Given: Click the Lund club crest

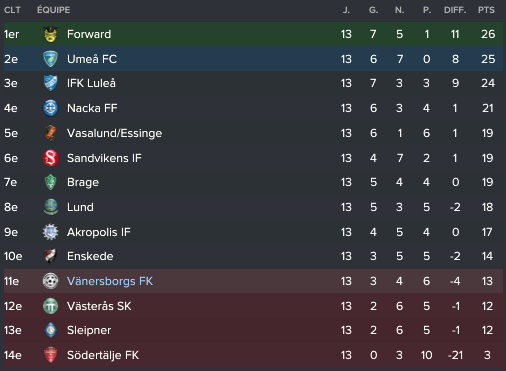Looking at the screenshot, I should click(x=51, y=207).
